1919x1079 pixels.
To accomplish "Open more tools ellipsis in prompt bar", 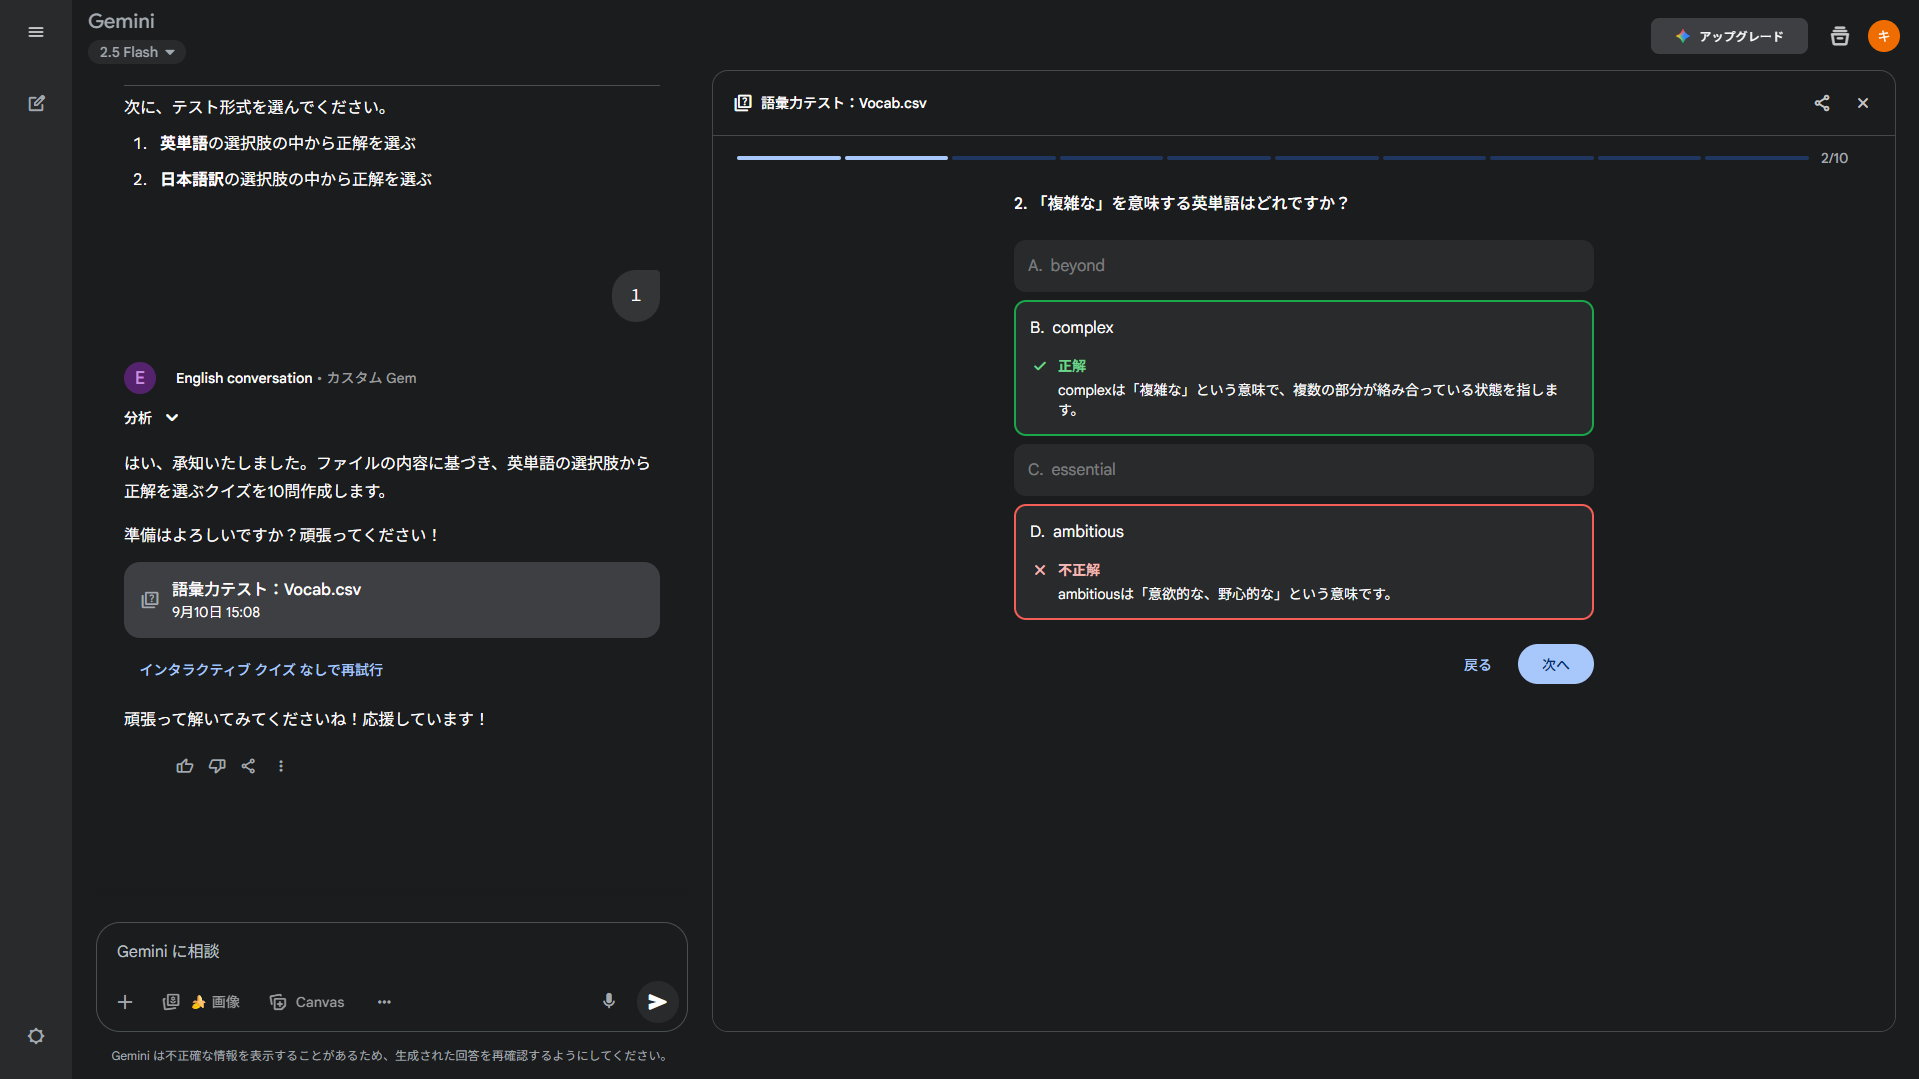I will (x=384, y=1002).
